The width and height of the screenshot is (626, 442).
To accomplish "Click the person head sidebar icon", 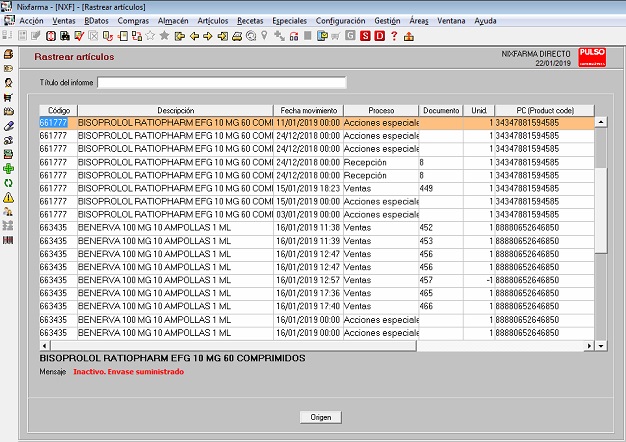I will point(8,83).
